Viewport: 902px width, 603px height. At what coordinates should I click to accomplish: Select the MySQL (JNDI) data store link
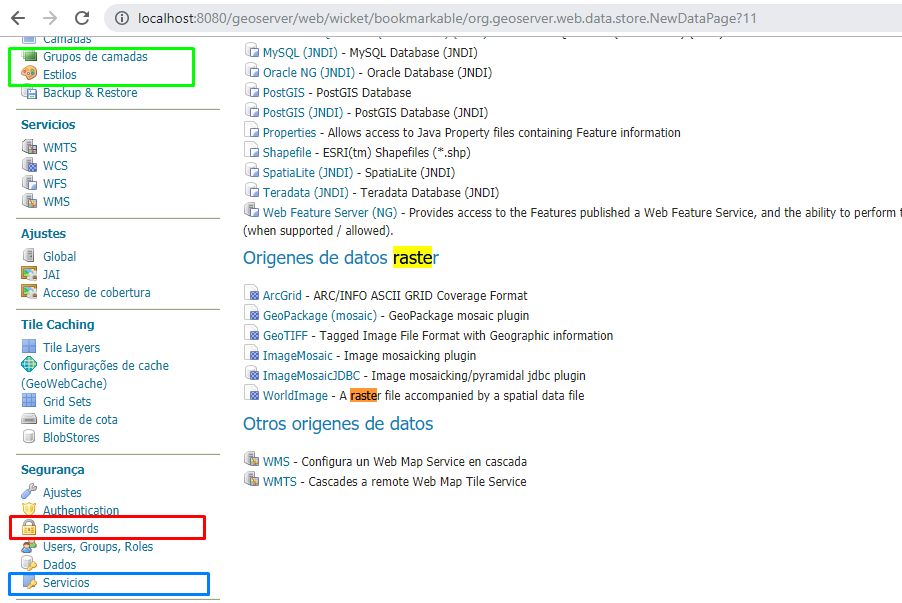(x=300, y=52)
